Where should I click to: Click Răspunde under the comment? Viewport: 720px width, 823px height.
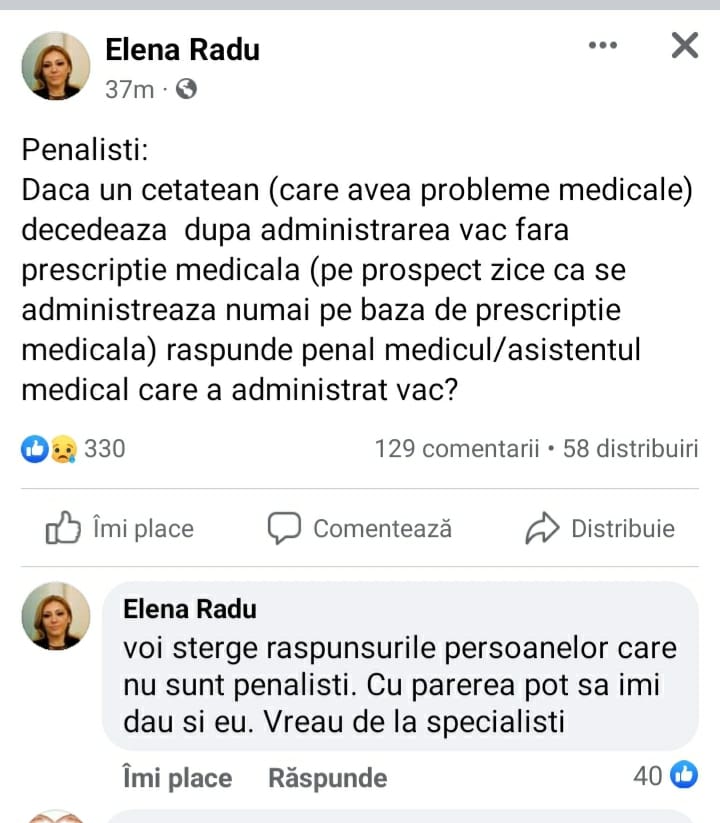pyautogui.click(x=327, y=778)
